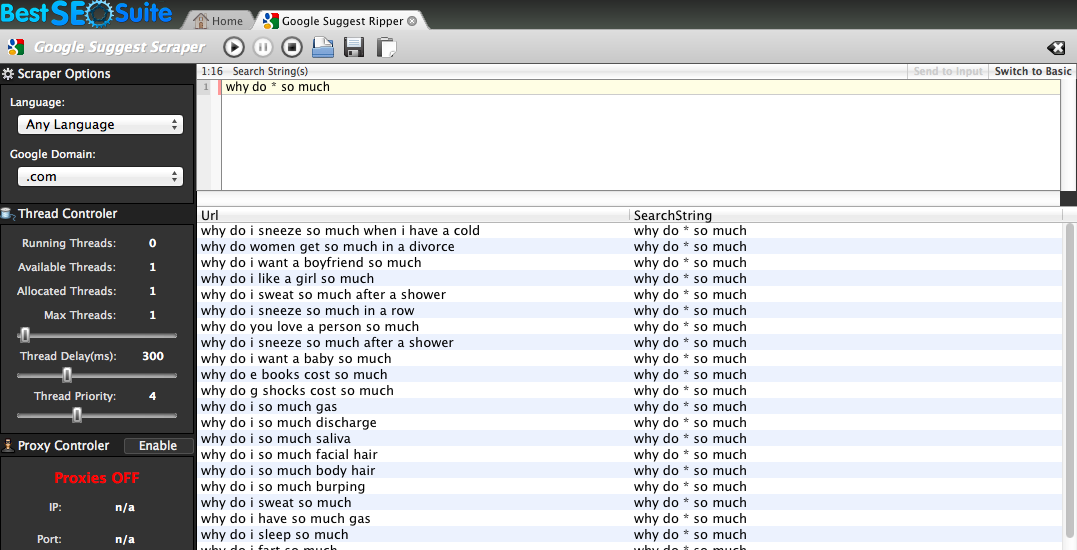This screenshot has width=1077, height=550.
Task: Select row 'why do i sneeze so much after a shower'
Action: click(x=629, y=343)
